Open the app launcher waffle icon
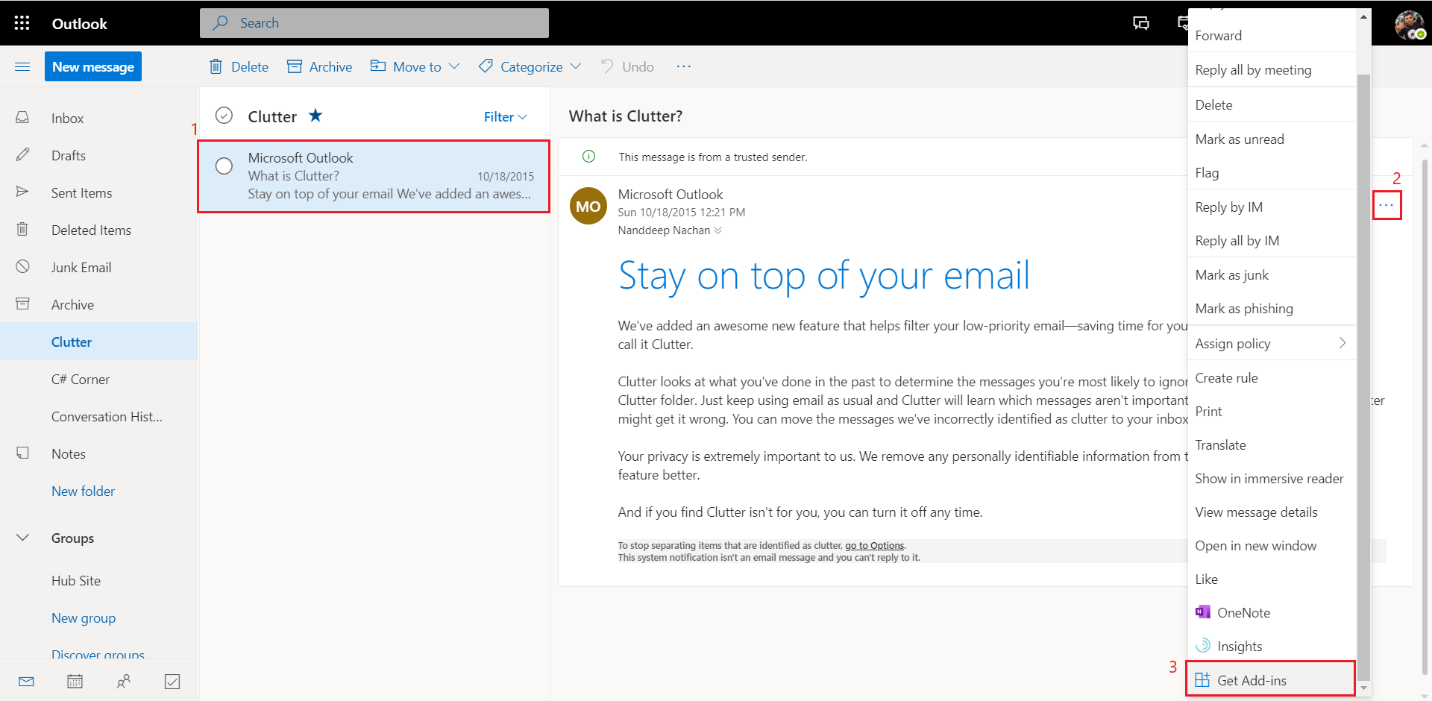The height and width of the screenshot is (701, 1432). click(x=22, y=23)
